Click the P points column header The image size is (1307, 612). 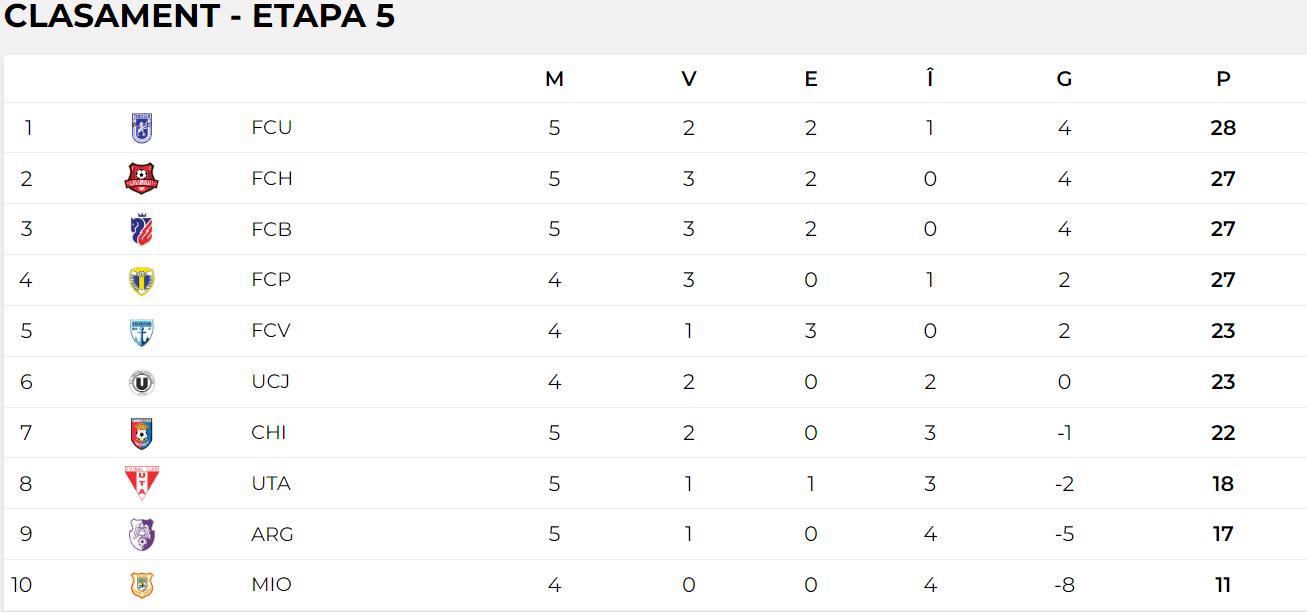pyautogui.click(x=1223, y=79)
